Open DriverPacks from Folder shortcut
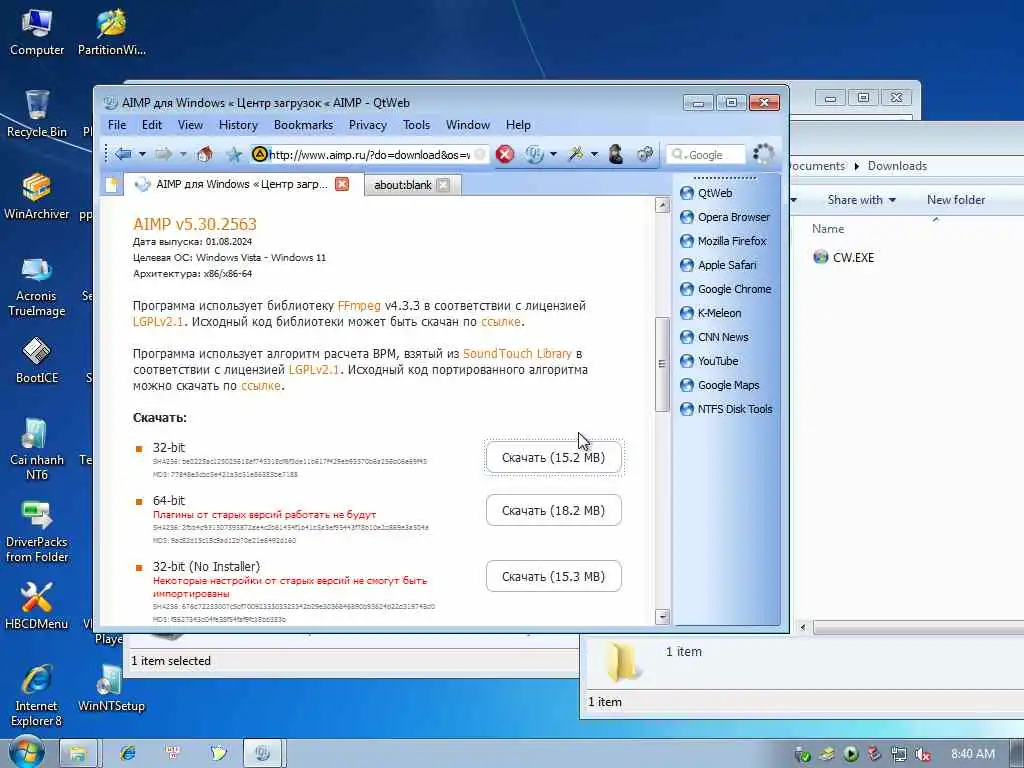This screenshot has width=1024, height=768. point(37,532)
